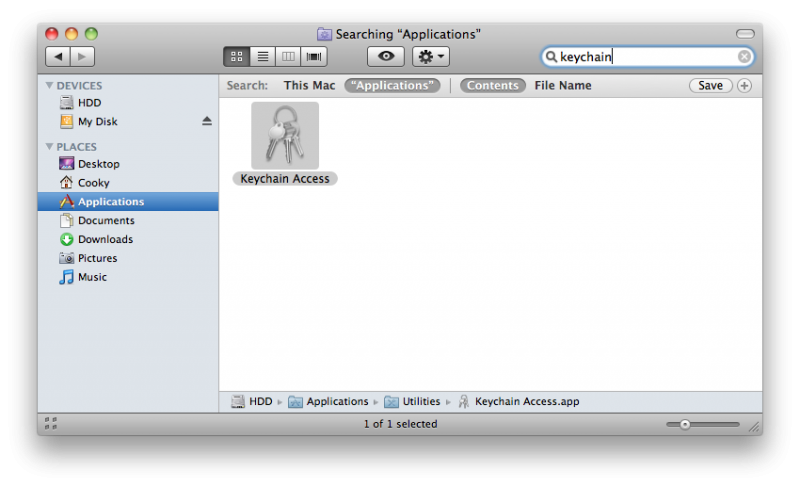Click into the keychain search field
Viewport: 800px width, 487px height.
[647, 57]
